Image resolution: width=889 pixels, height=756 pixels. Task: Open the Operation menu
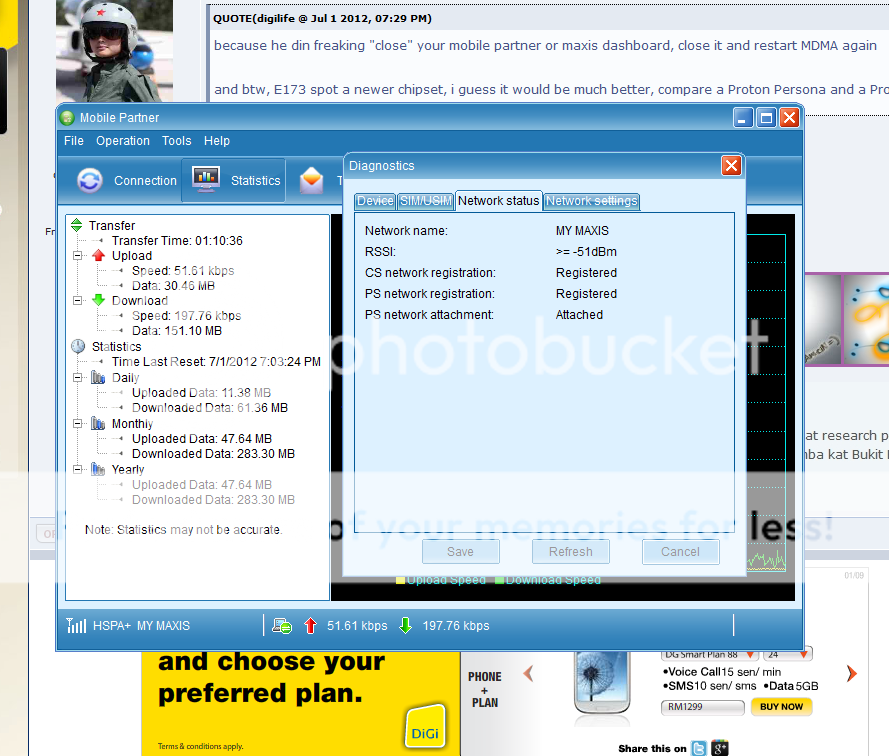(x=123, y=141)
